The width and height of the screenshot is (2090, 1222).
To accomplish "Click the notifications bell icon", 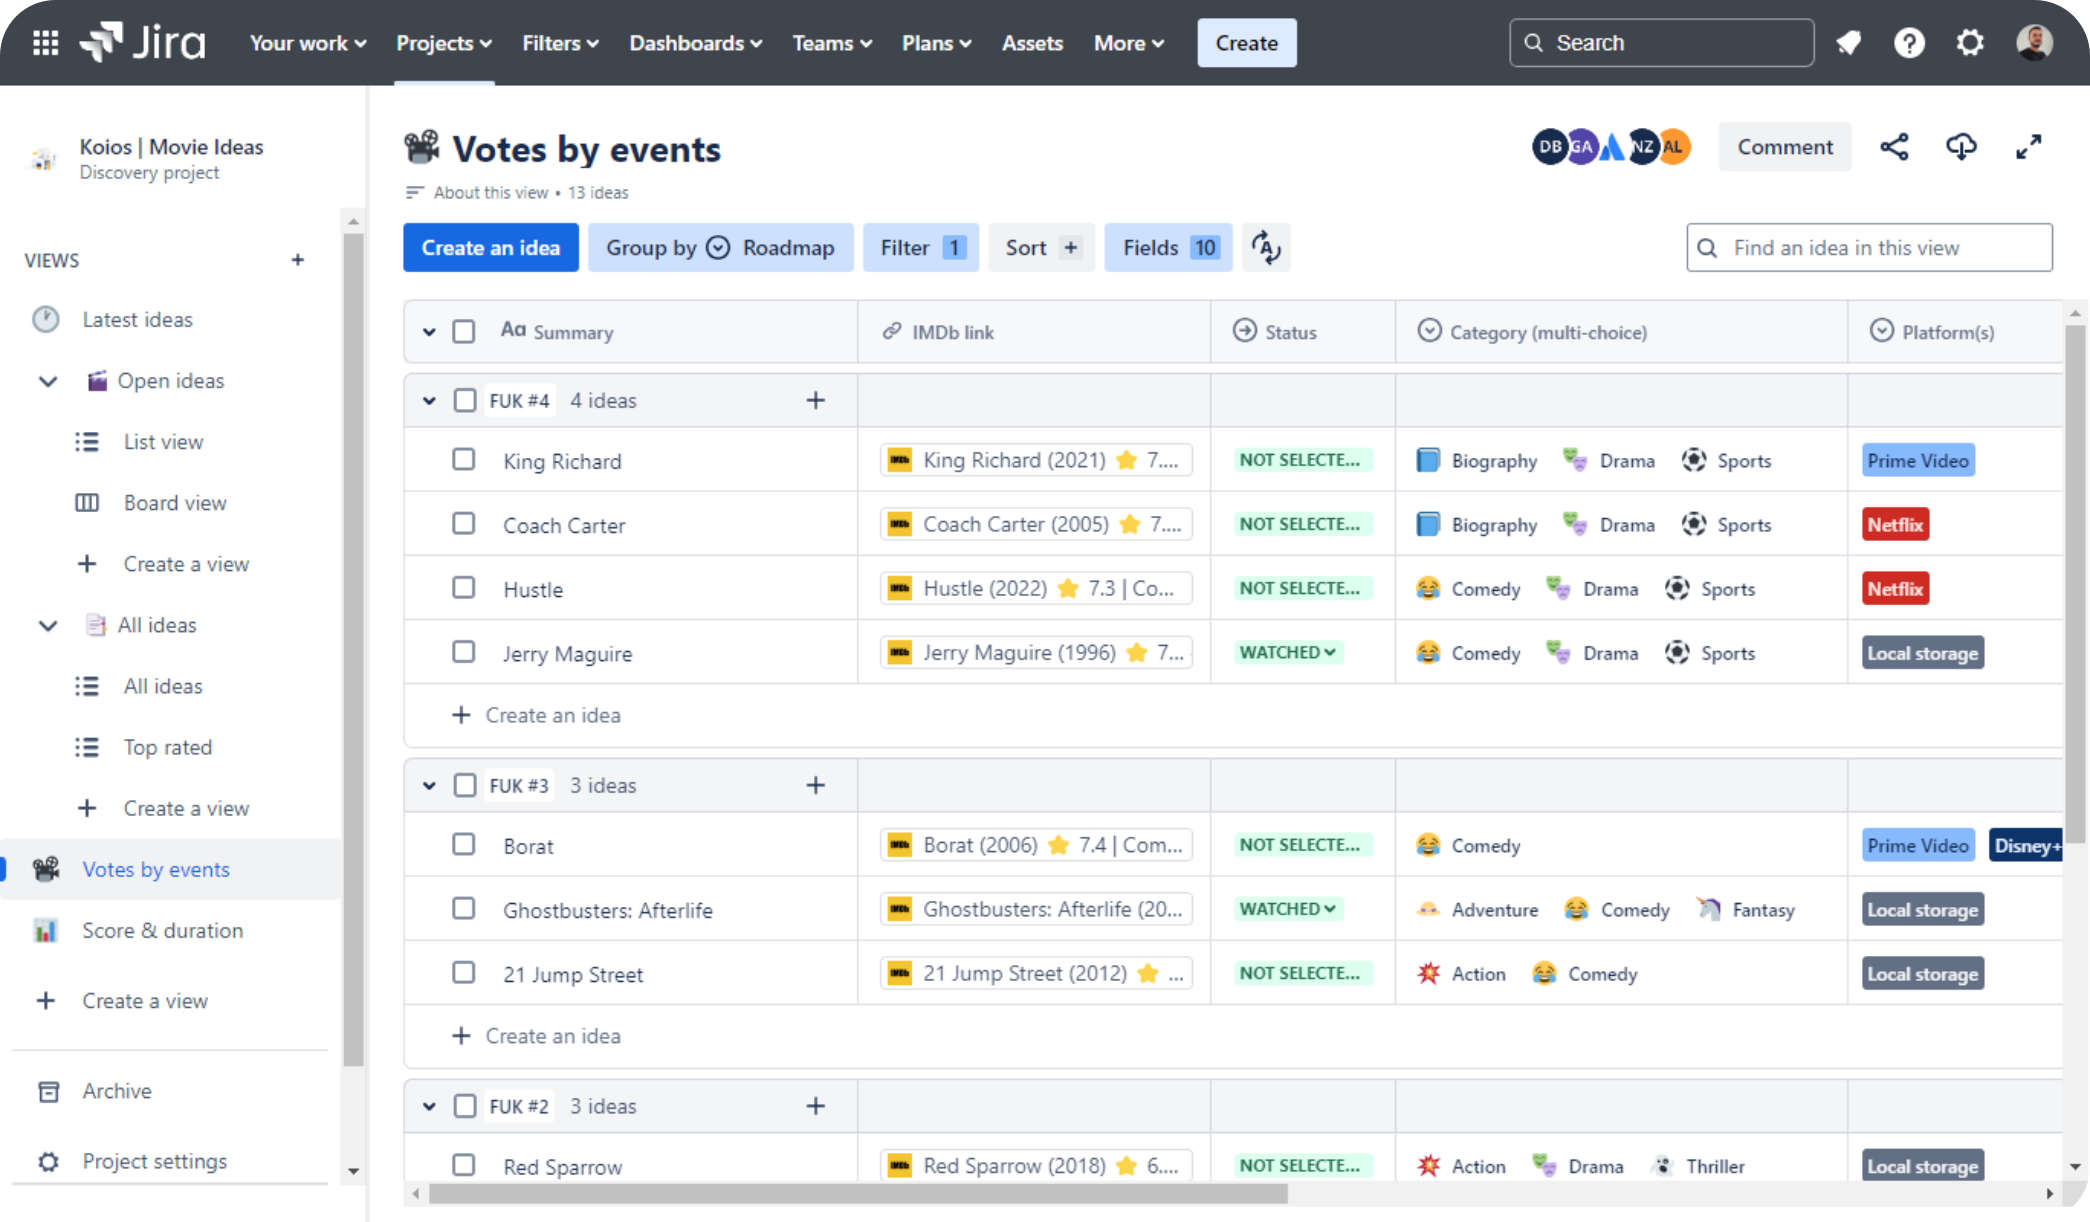I will 1848,43.
